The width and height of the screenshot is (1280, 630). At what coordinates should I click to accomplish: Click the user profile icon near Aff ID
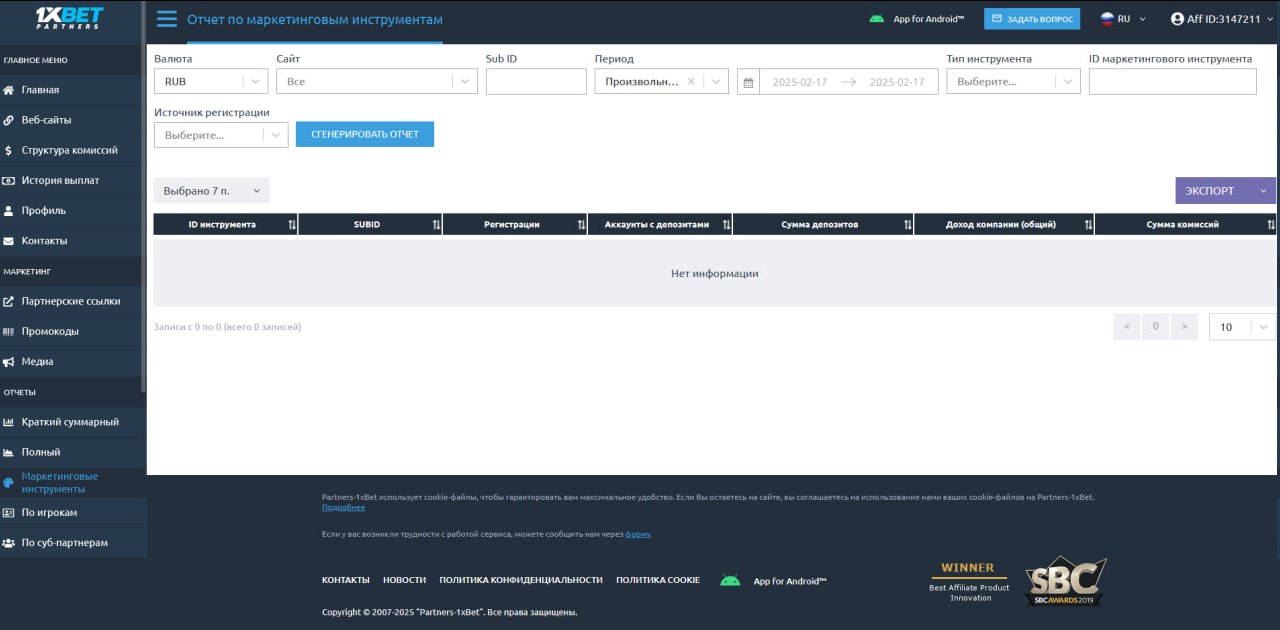1178,19
